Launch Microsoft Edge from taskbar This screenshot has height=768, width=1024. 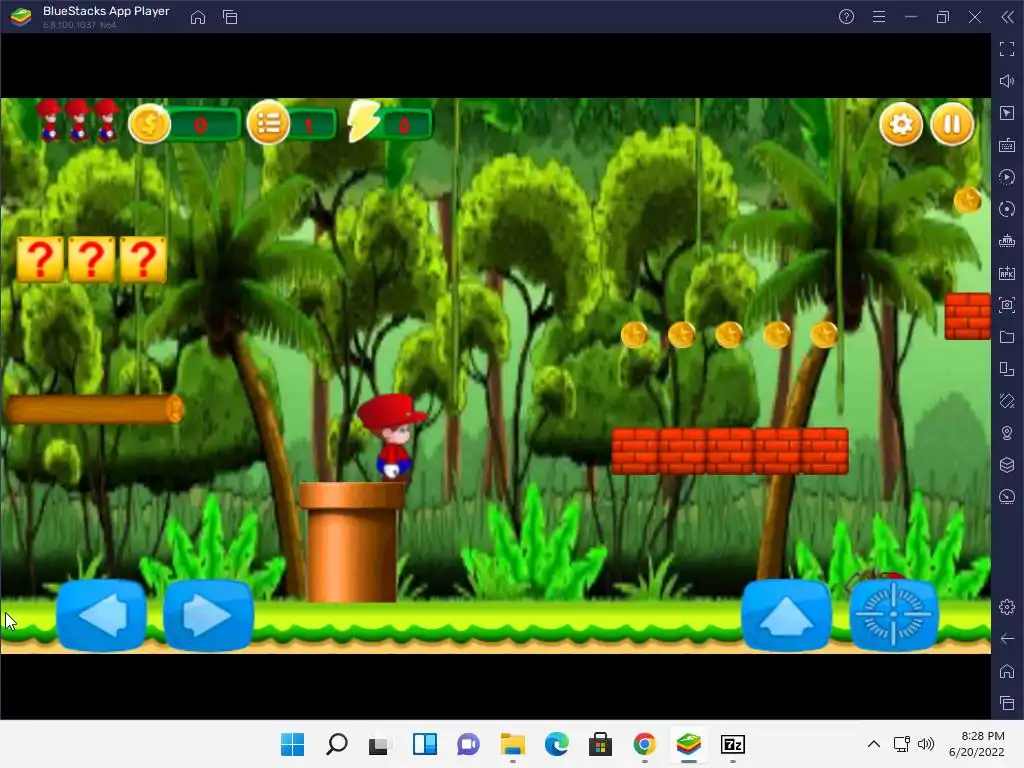pos(556,744)
